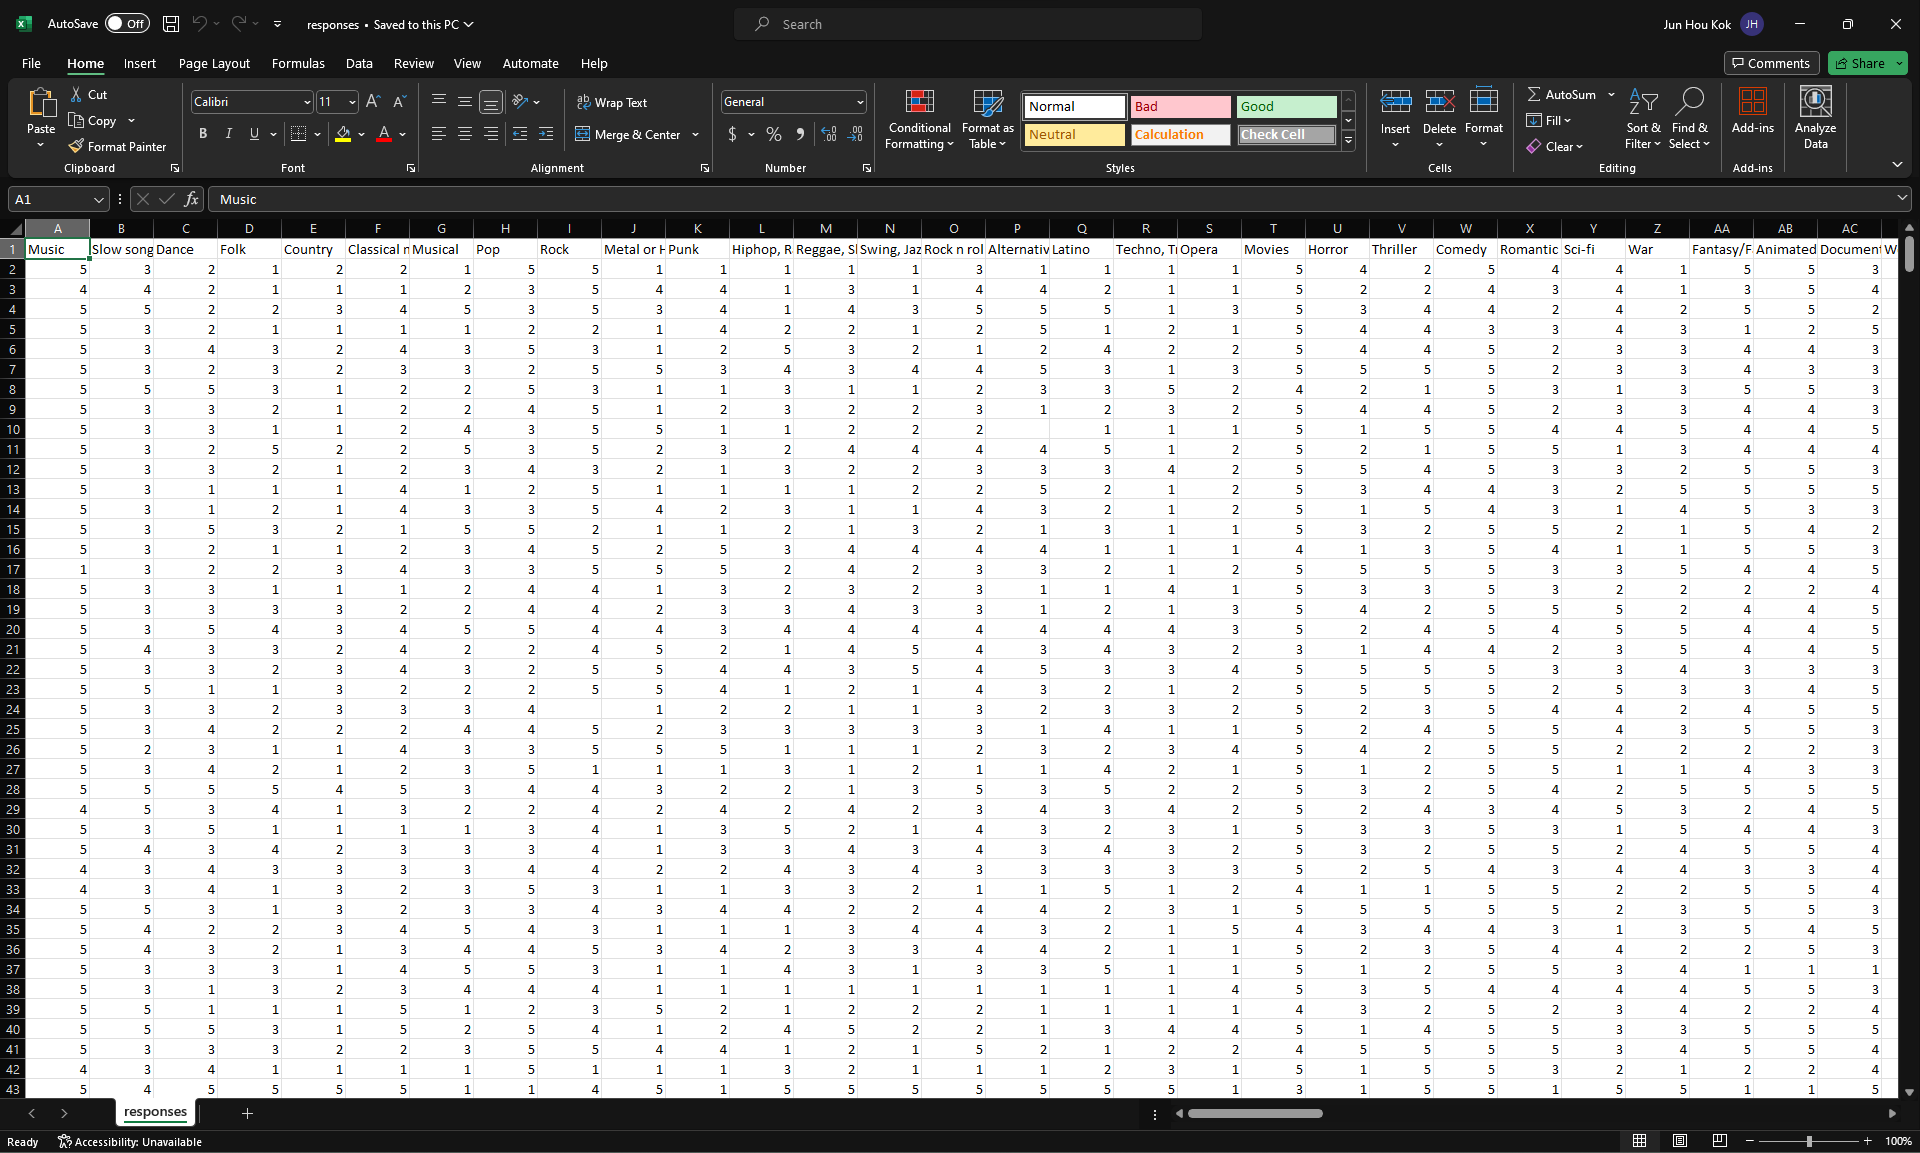This screenshot has width=1920, height=1153.
Task: Click the Percent Style icon
Action: point(774,134)
